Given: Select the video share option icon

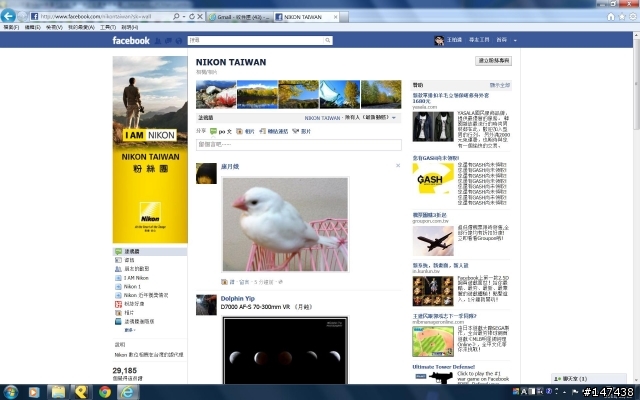Looking at the screenshot, I should pyautogui.click(x=296, y=131).
